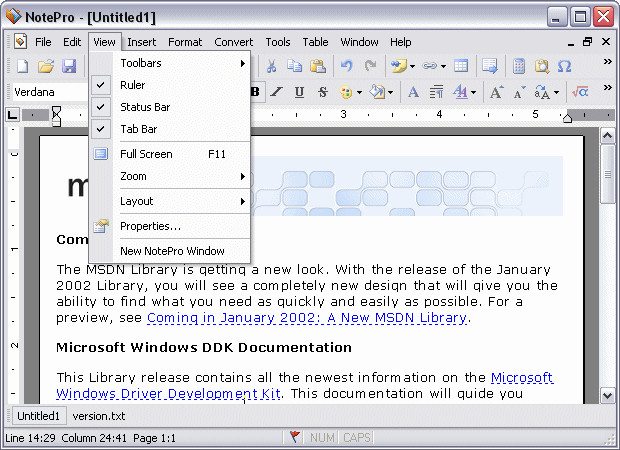Viewport: 620px width, 450px height.
Task: Click the square root equation icon
Action: 580,92
